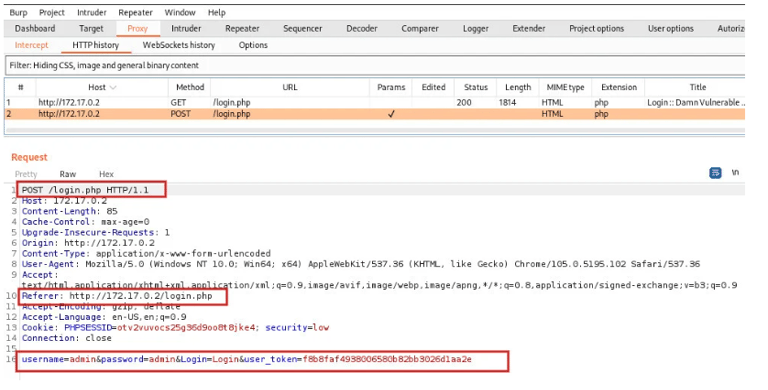
Task: Click the PHPSESSID cookie value
Action: 186,327
